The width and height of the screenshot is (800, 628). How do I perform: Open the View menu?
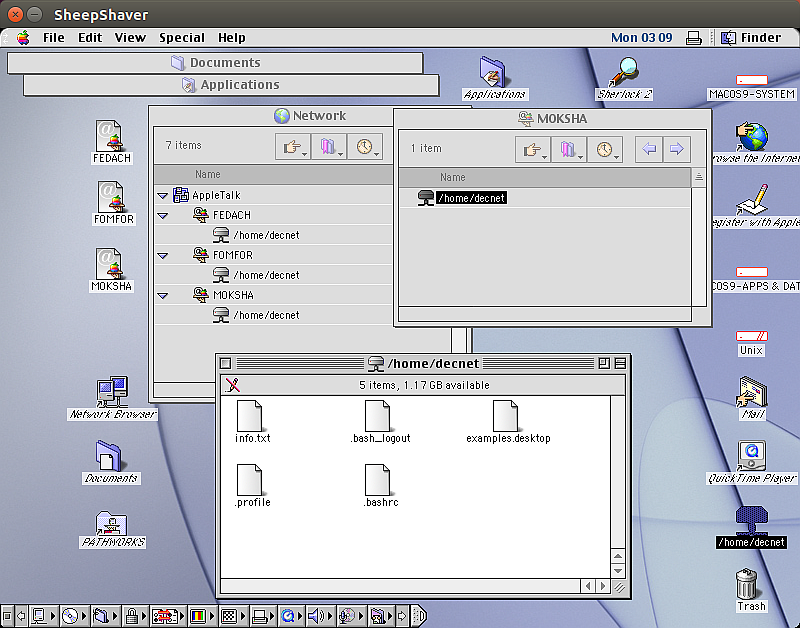(130, 37)
